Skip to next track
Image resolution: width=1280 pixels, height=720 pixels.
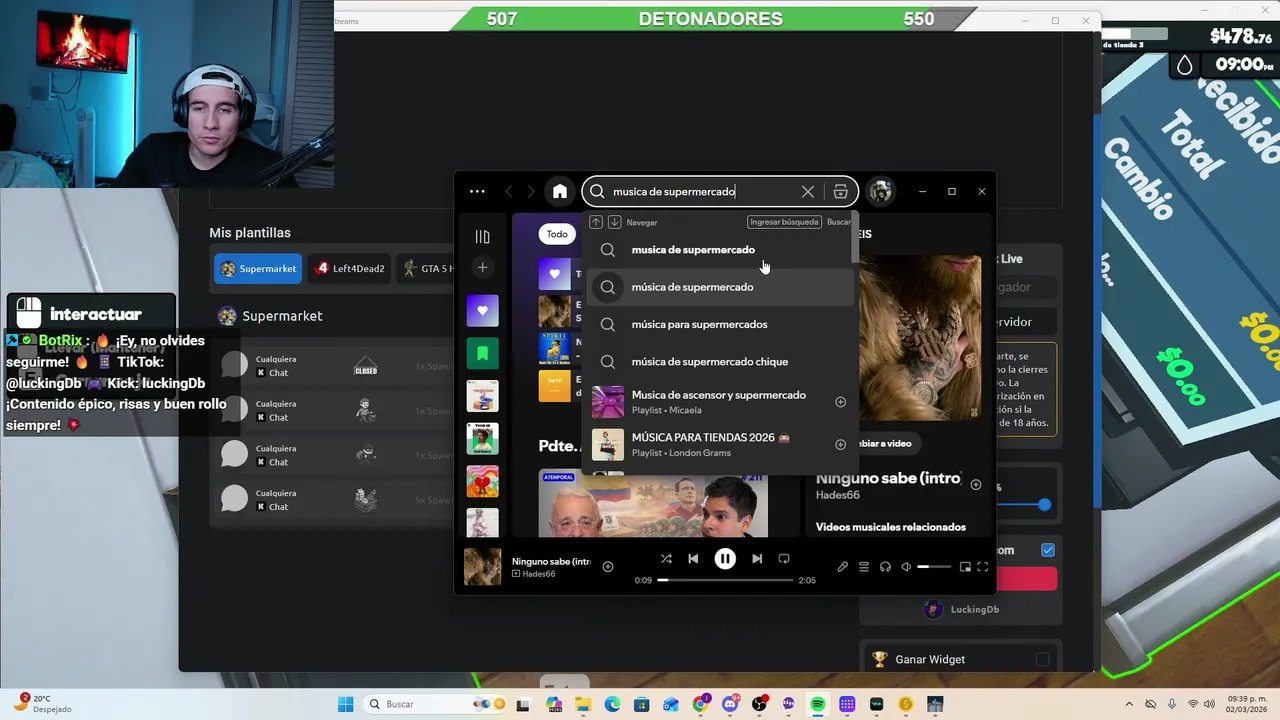coord(757,559)
